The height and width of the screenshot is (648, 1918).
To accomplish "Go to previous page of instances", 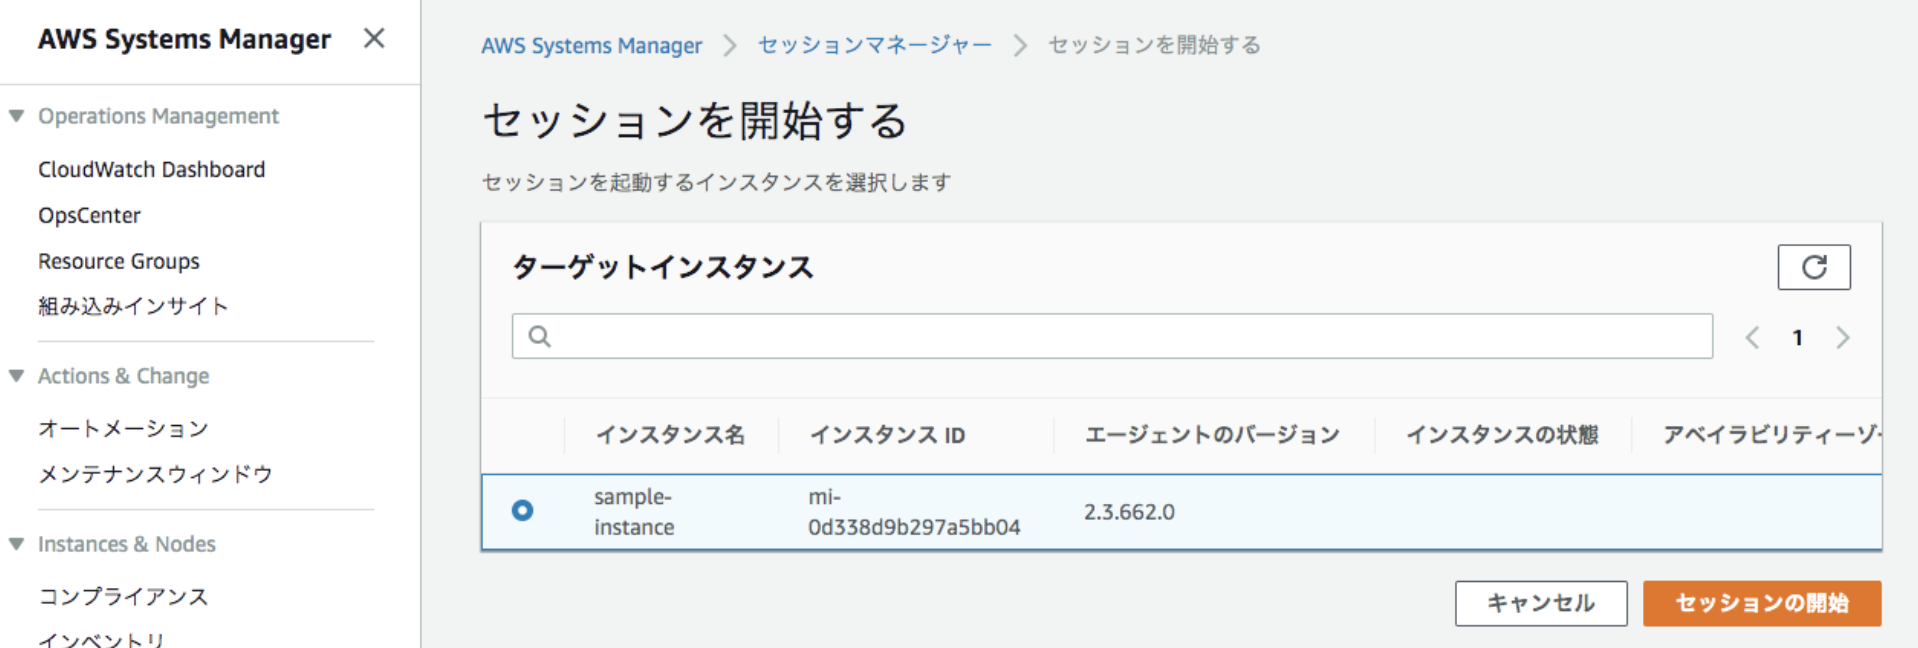I will click(1752, 338).
